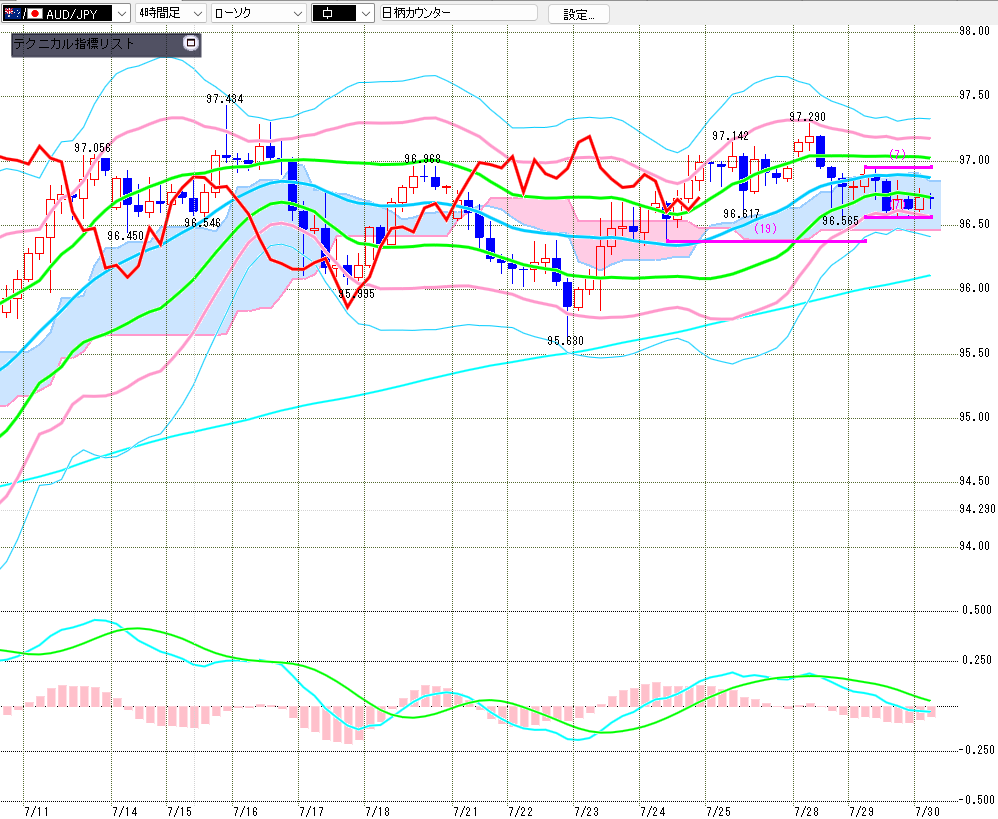The image size is (998, 819).
Task: Click the 7/15 date on time axis
Action: coord(179,811)
